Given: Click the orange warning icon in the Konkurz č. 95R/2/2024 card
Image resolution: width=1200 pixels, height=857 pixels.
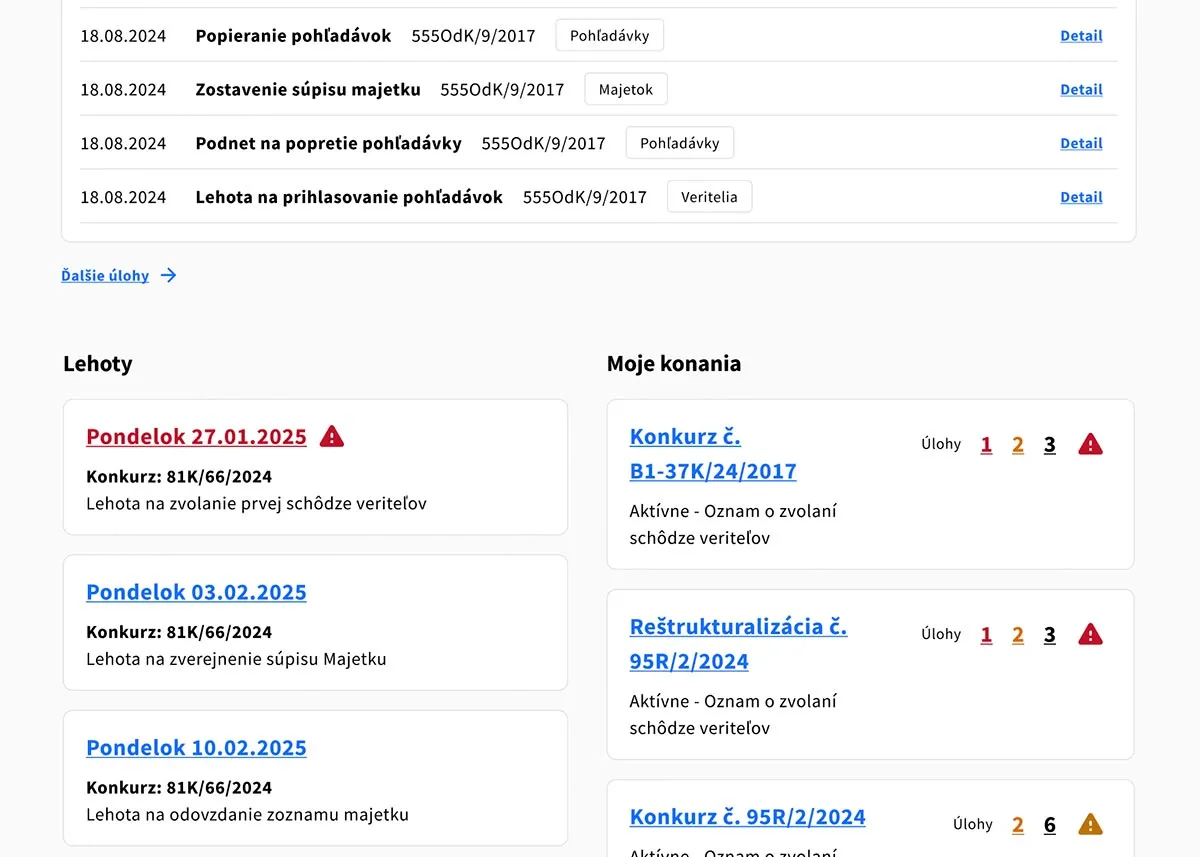Looking at the screenshot, I should tap(1090, 825).
